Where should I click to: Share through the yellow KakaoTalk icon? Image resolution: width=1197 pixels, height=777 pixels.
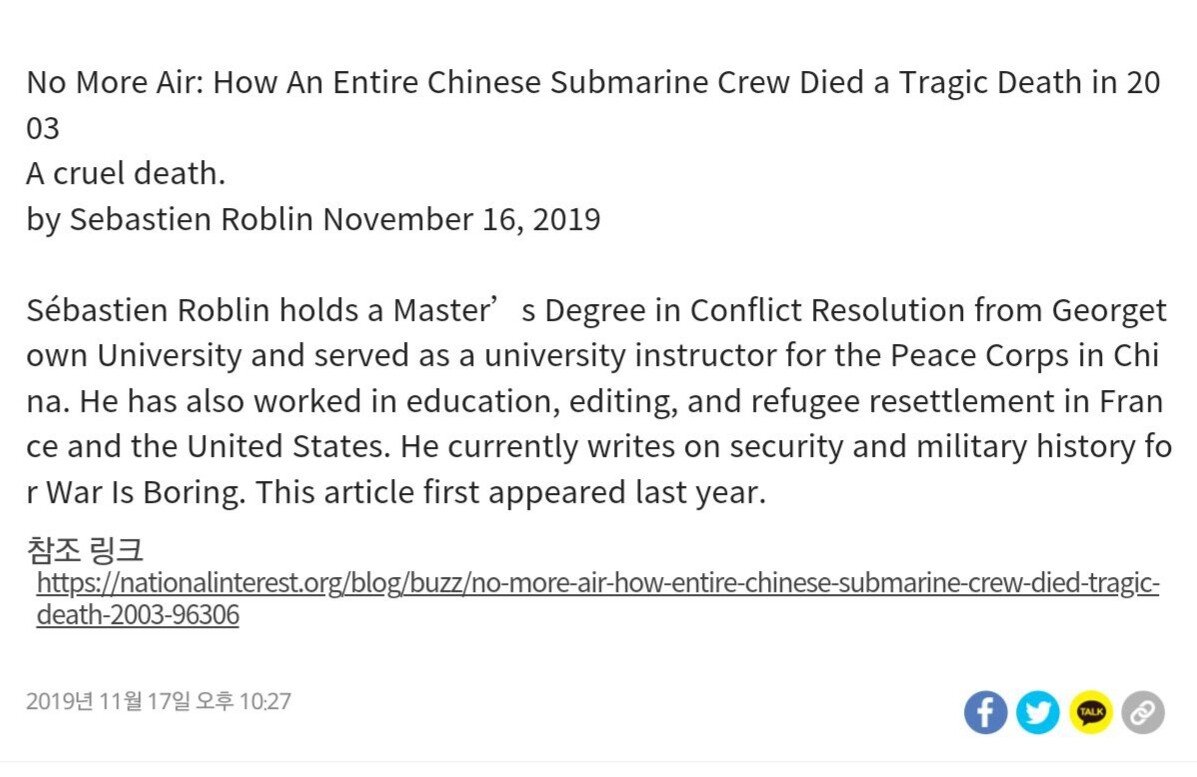[1090, 712]
